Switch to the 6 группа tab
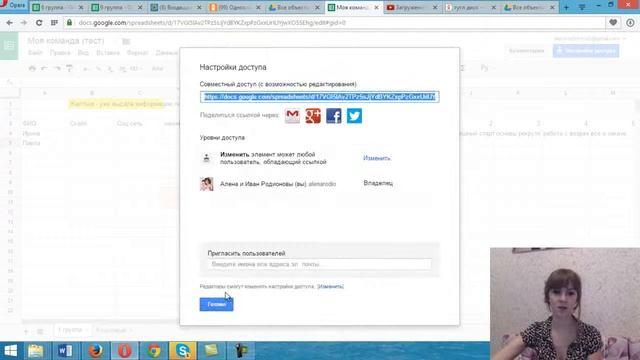Viewport: 640px width, 360px height. click(57, 7)
